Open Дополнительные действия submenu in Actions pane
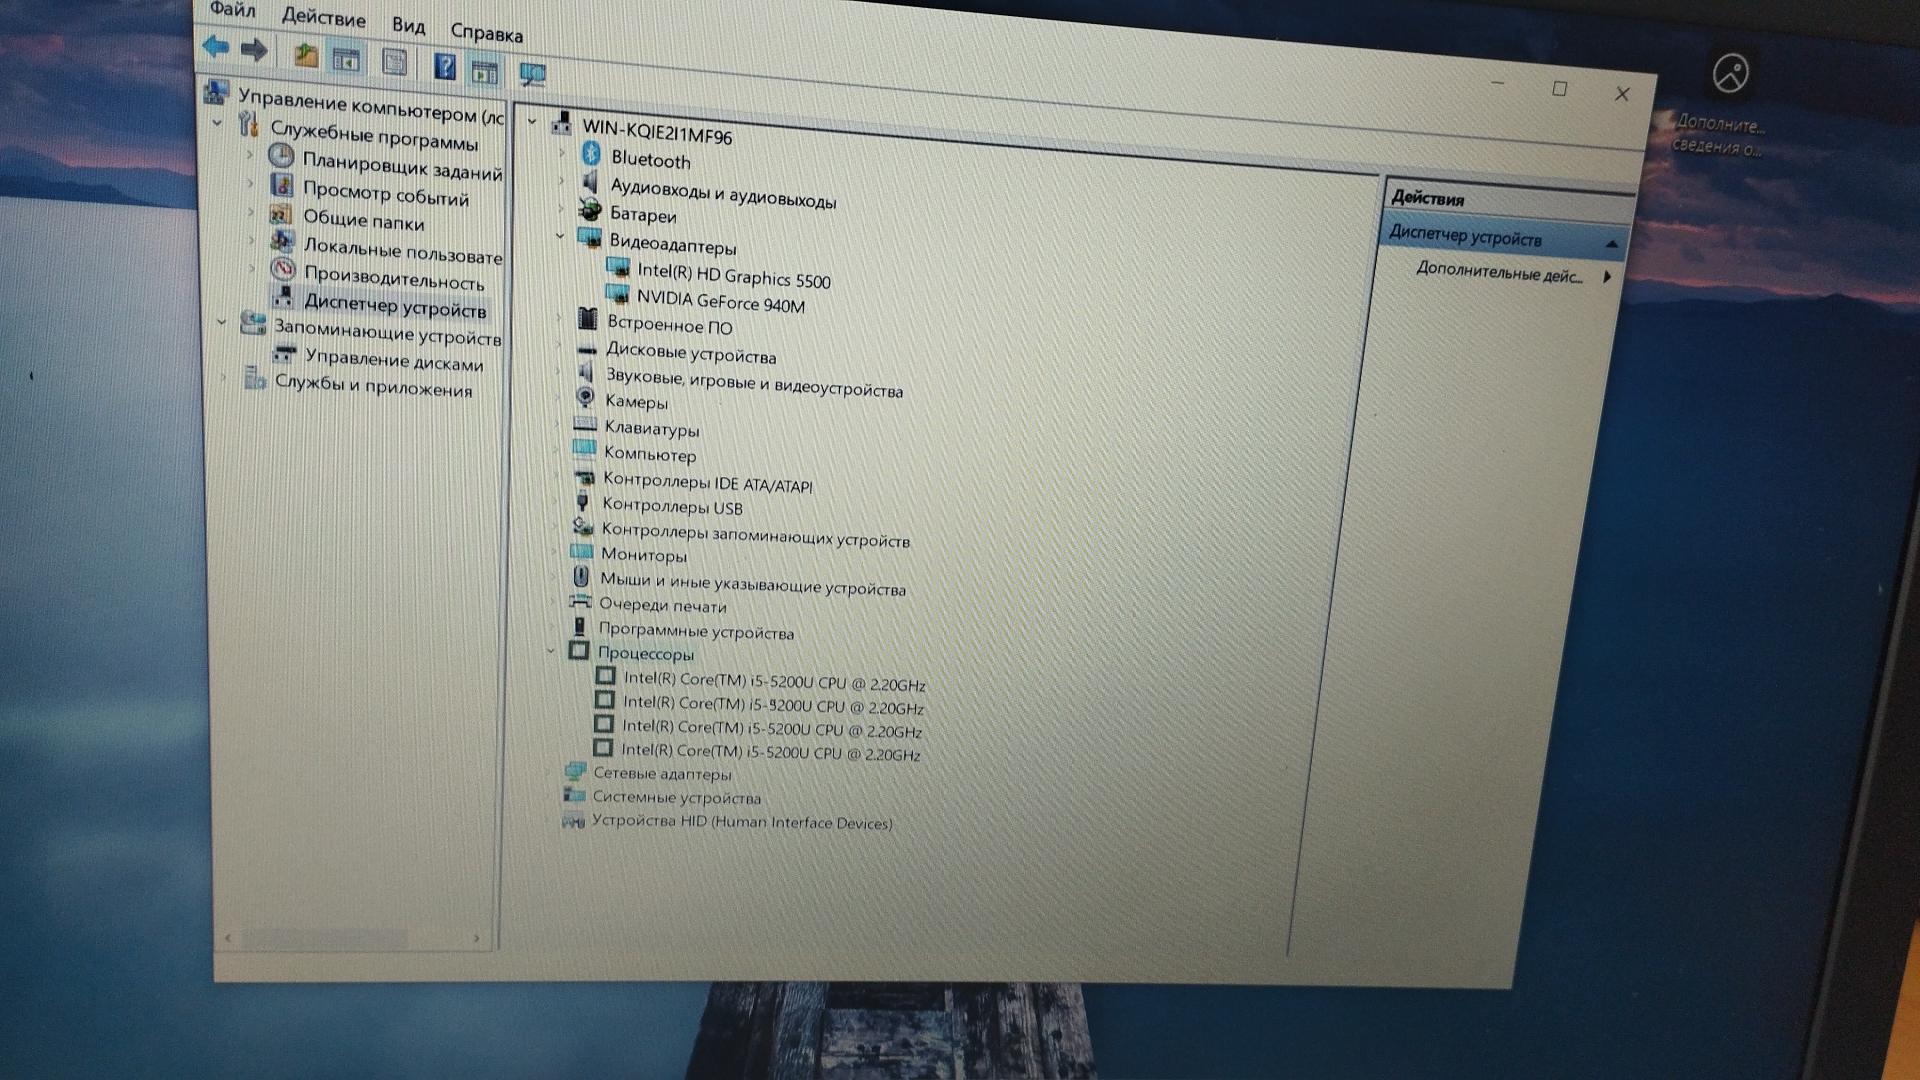Screen dimensions: 1920x1080 point(1500,273)
